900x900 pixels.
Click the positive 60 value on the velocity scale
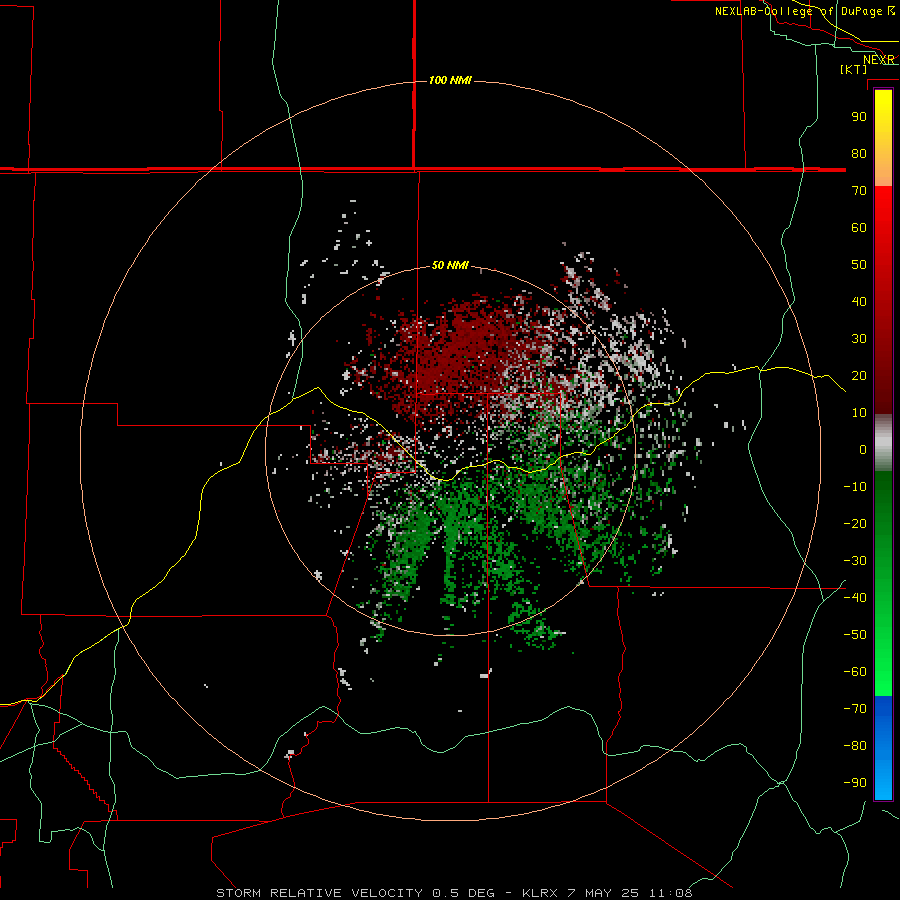coord(859,227)
